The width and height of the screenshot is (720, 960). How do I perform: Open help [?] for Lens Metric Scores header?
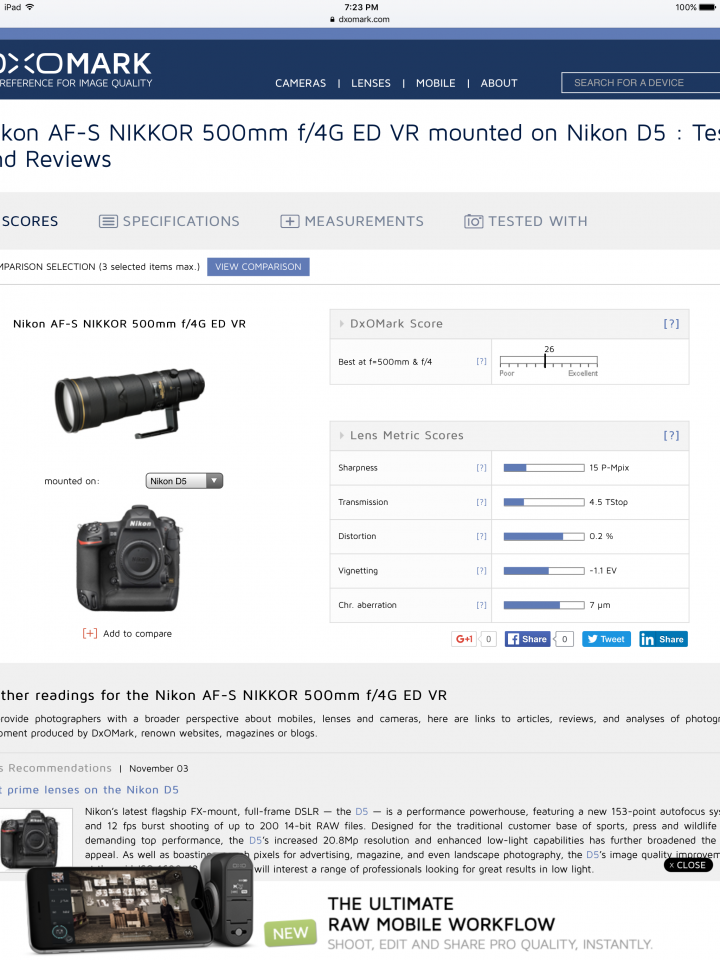coord(672,435)
